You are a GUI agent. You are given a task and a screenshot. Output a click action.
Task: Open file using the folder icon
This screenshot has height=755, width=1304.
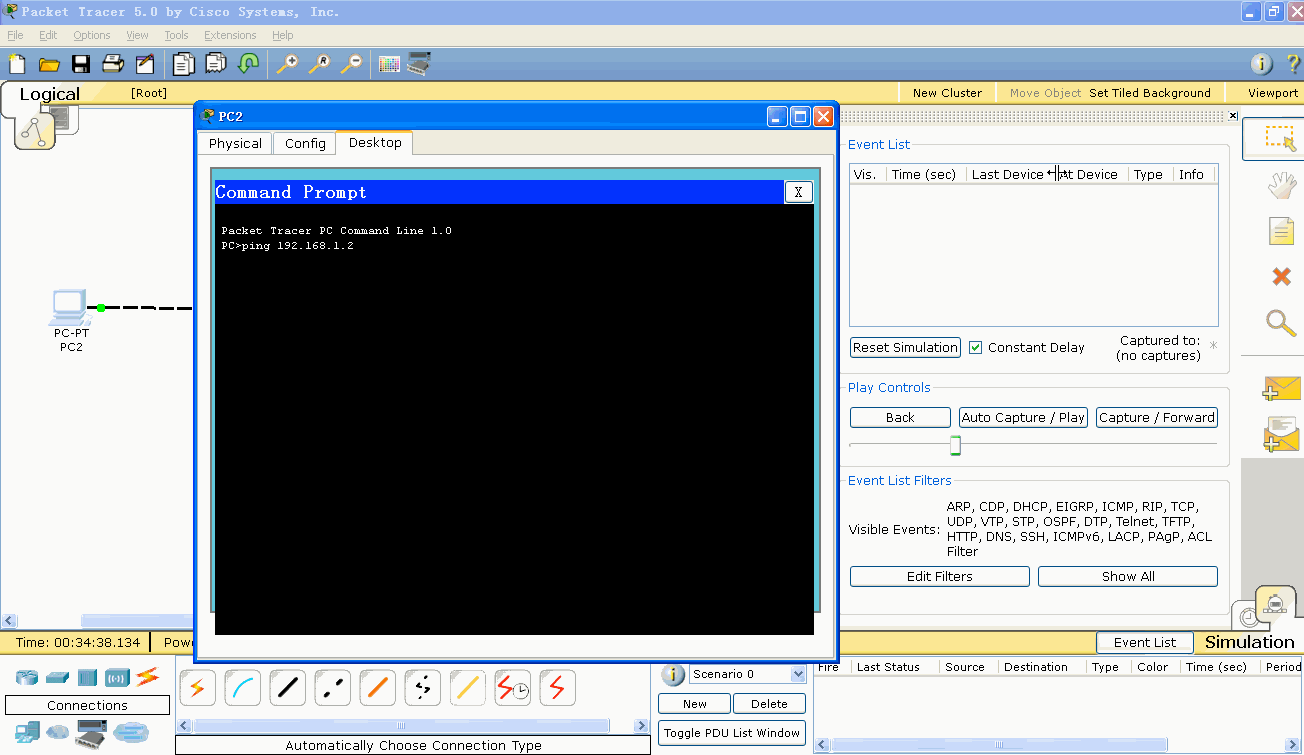[x=49, y=64]
